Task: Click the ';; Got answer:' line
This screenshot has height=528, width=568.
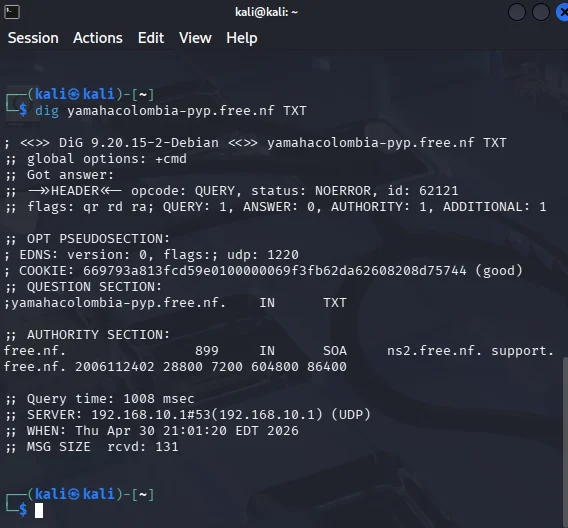Action: point(60,175)
